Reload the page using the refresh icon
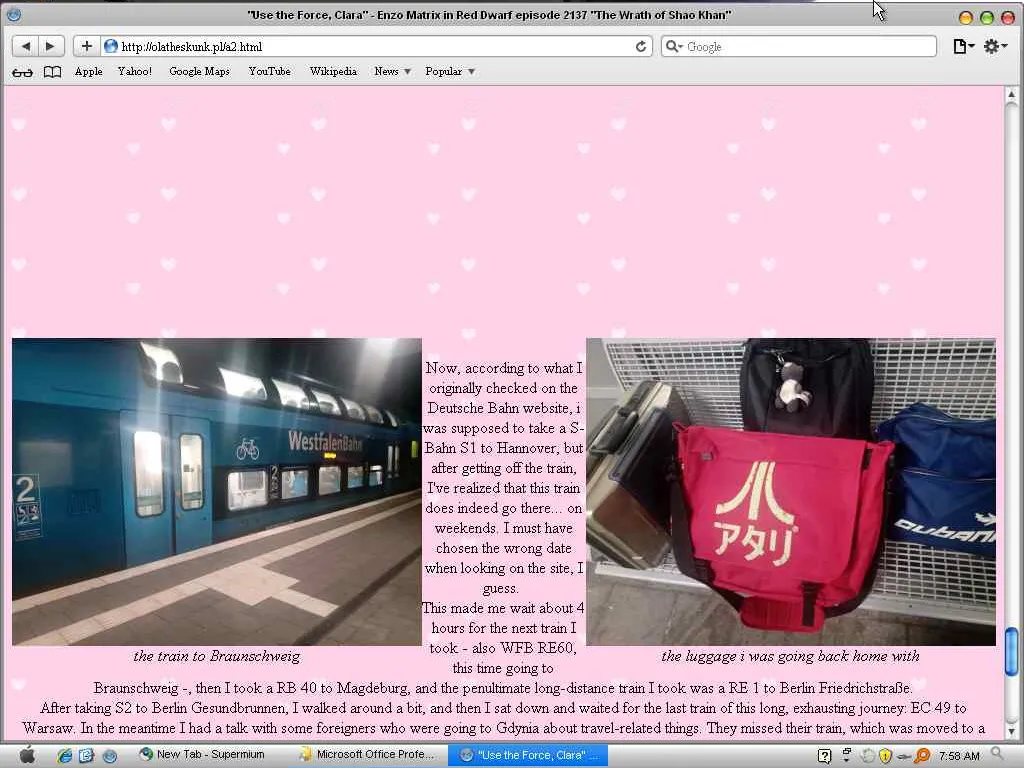 641,46
